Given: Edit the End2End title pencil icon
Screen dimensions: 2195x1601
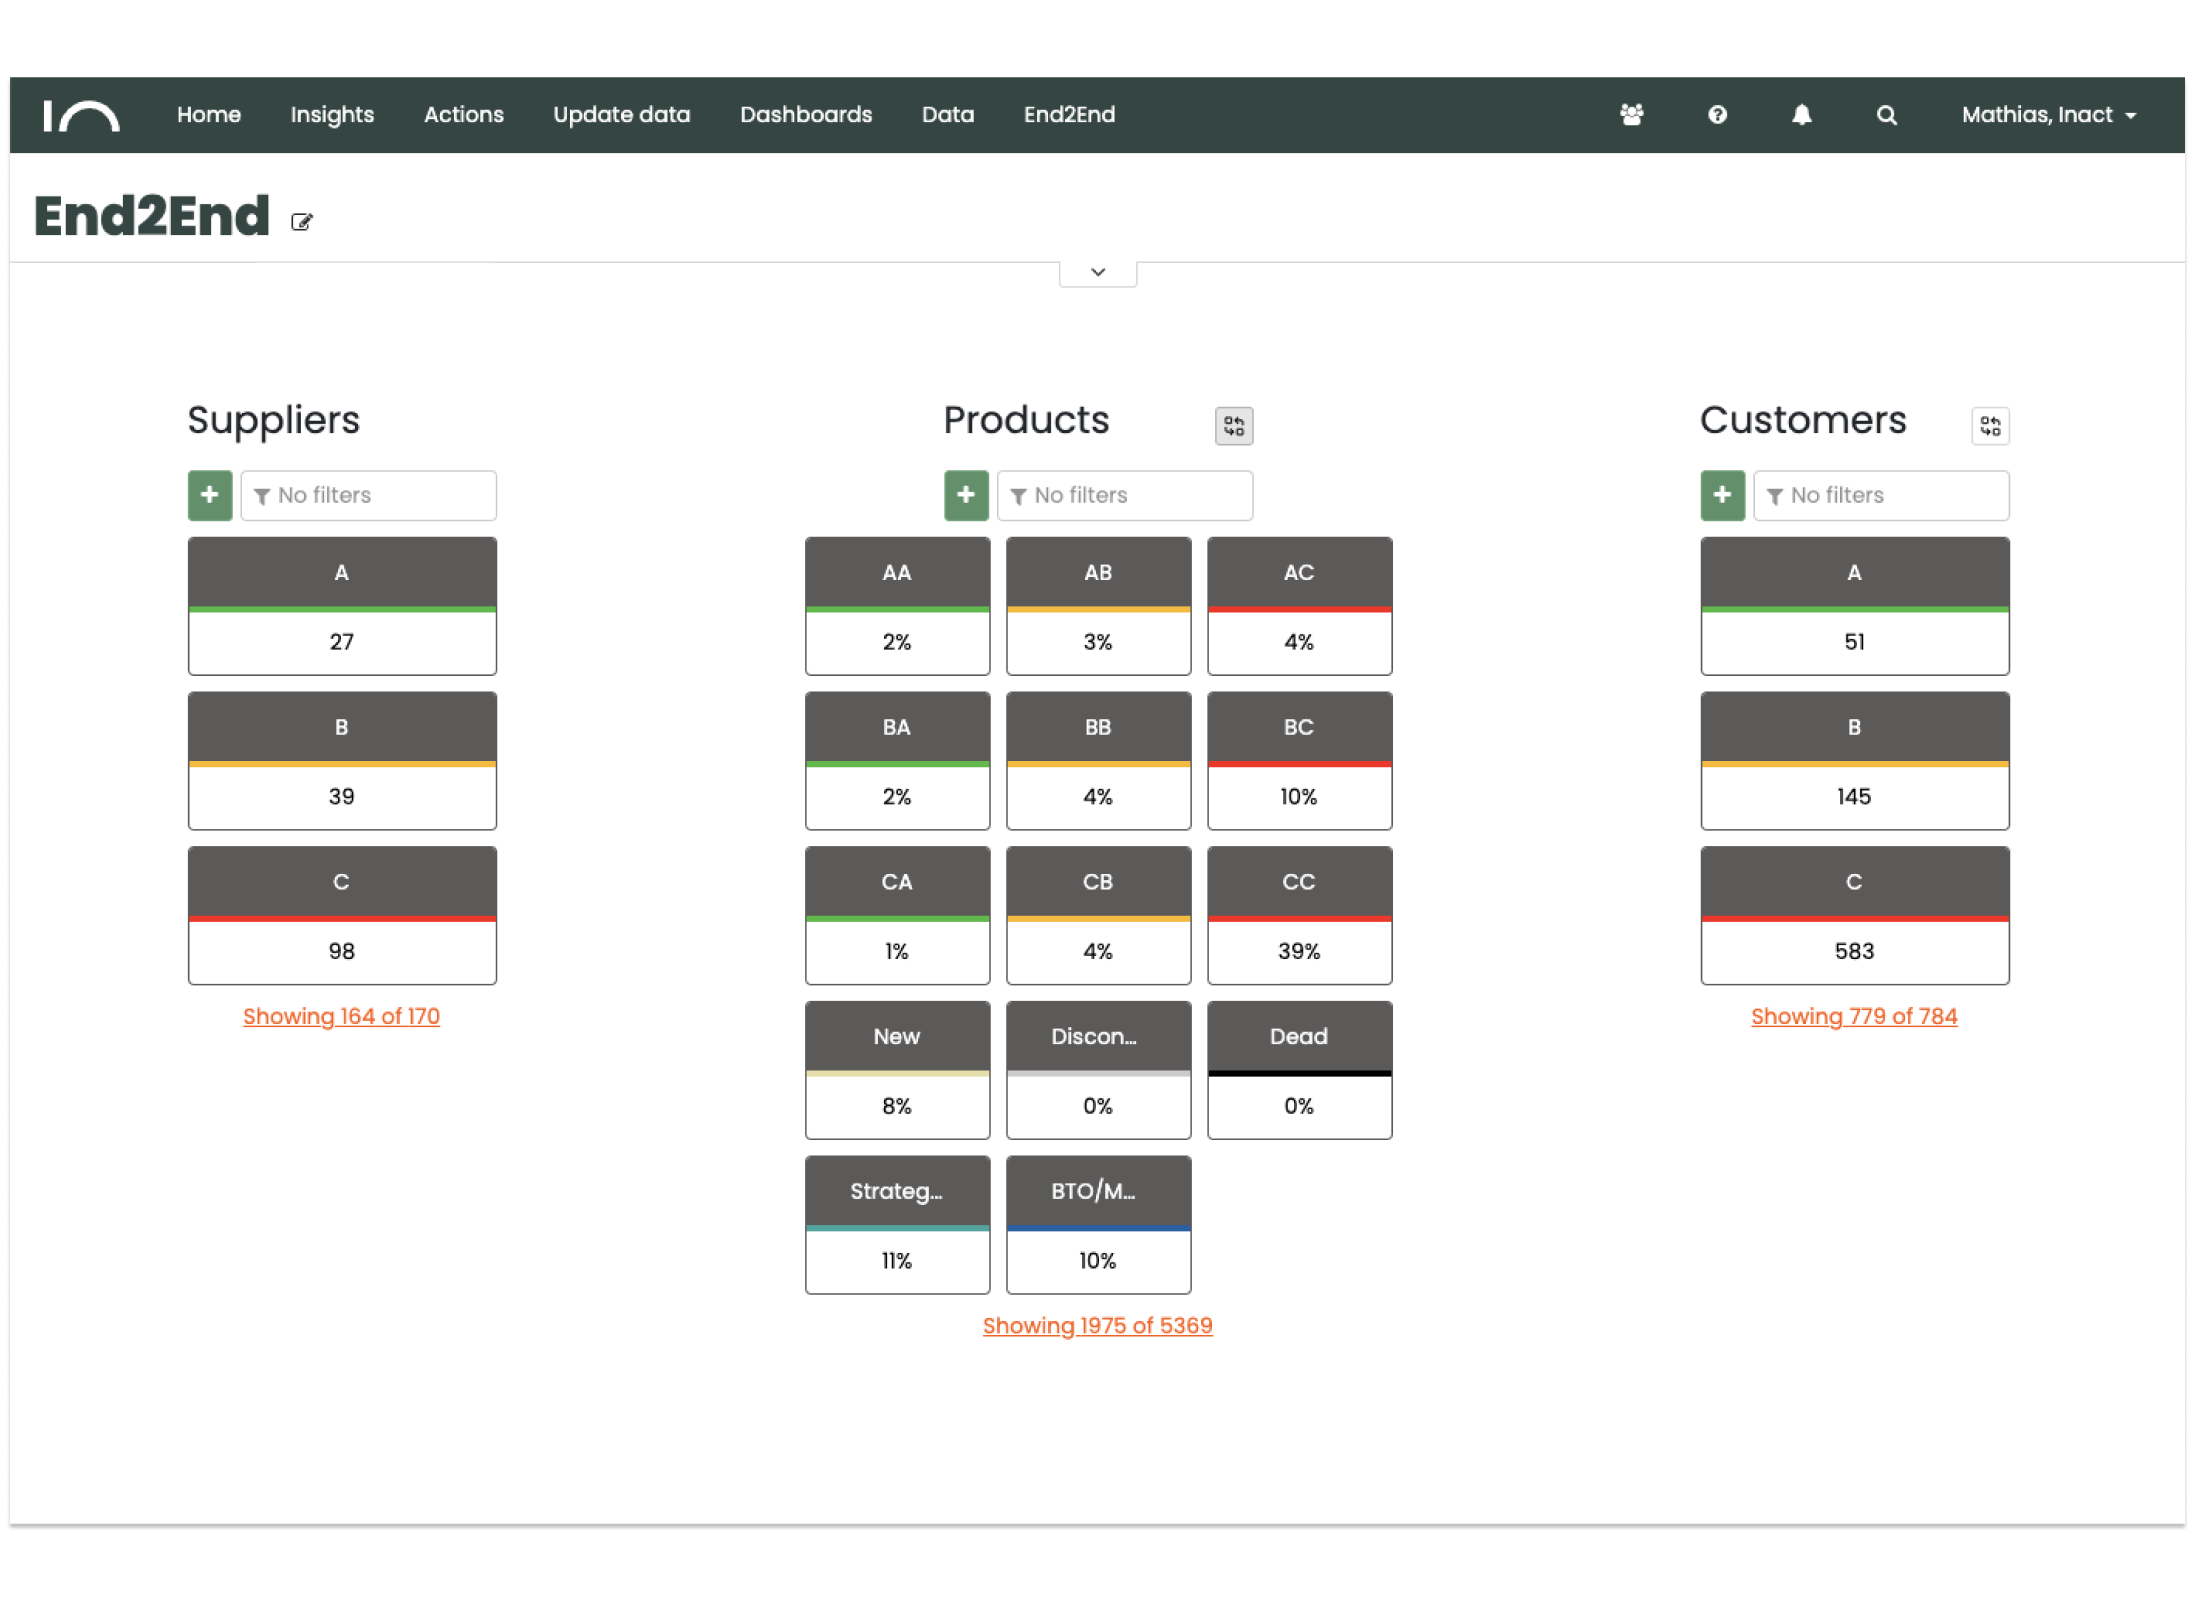Looking at the screenshot, I should tap(302, 222).
